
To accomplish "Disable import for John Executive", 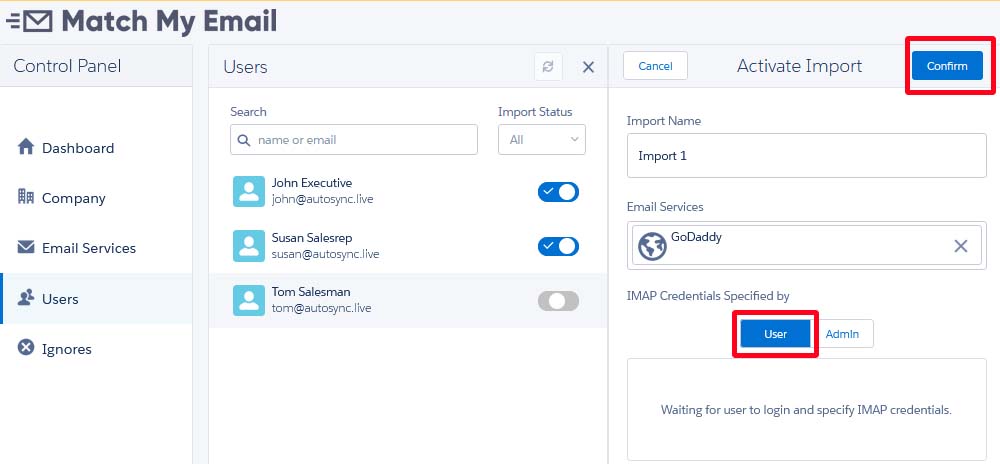I will click(558, 192).
